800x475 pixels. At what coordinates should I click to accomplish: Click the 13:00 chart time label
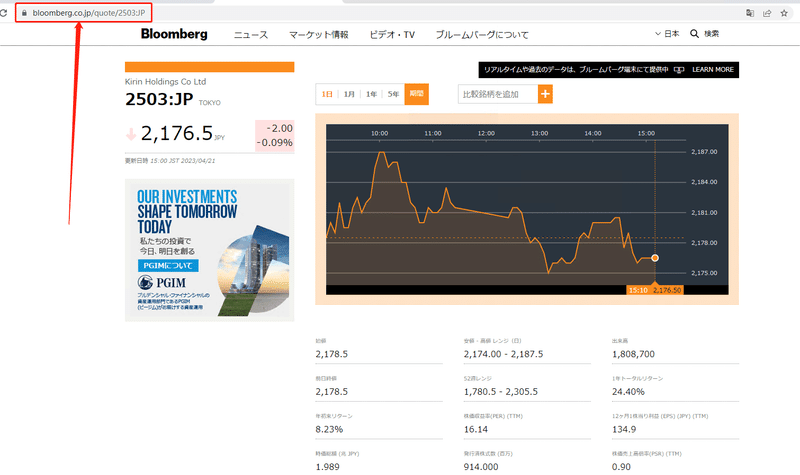click(x=540, y=133)
